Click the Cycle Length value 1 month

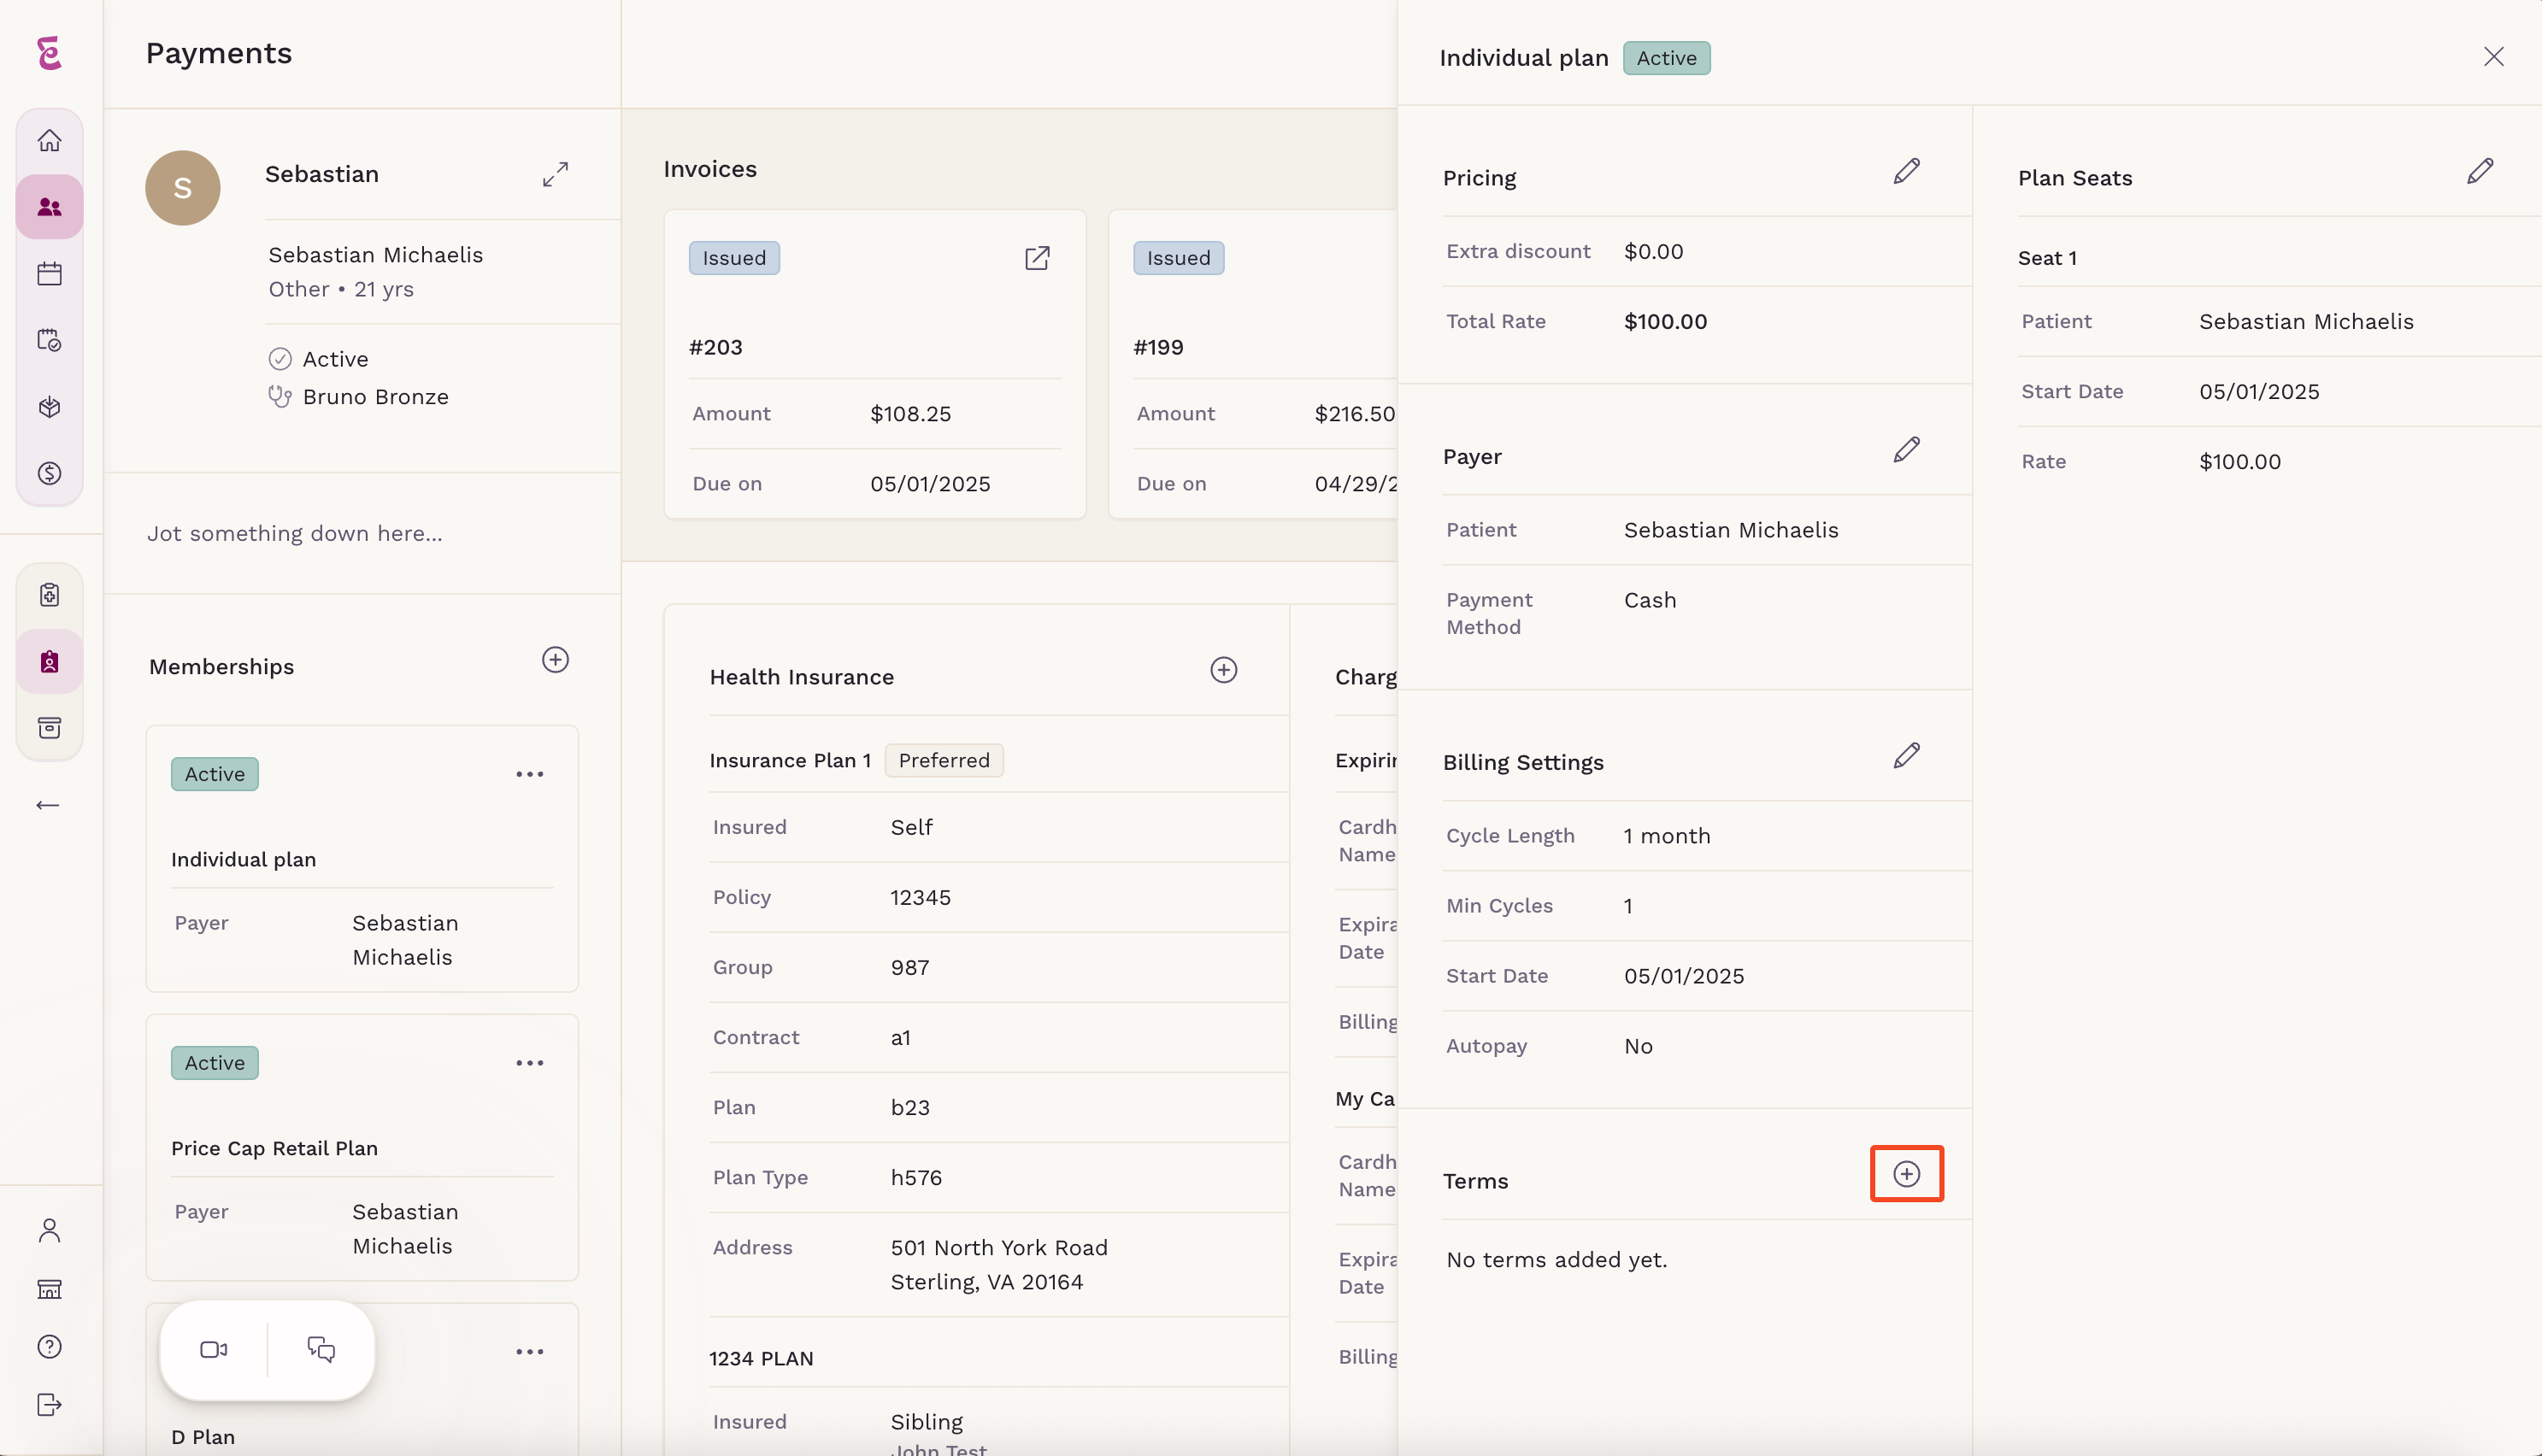pos(1667,836)
